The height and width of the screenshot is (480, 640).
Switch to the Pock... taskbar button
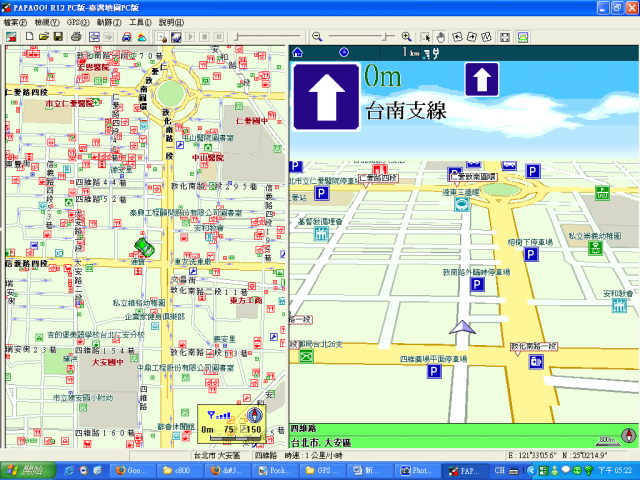277,471
